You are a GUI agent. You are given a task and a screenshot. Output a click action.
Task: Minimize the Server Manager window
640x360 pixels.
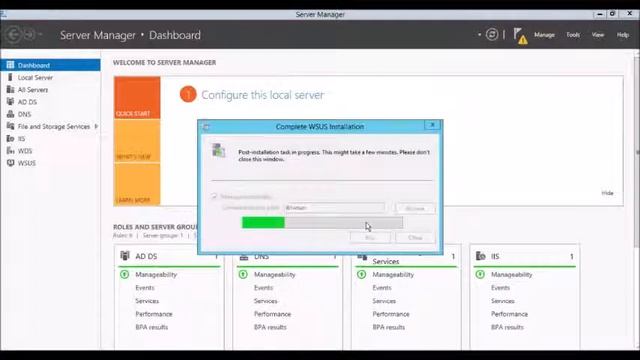click(x=600, y=14)
